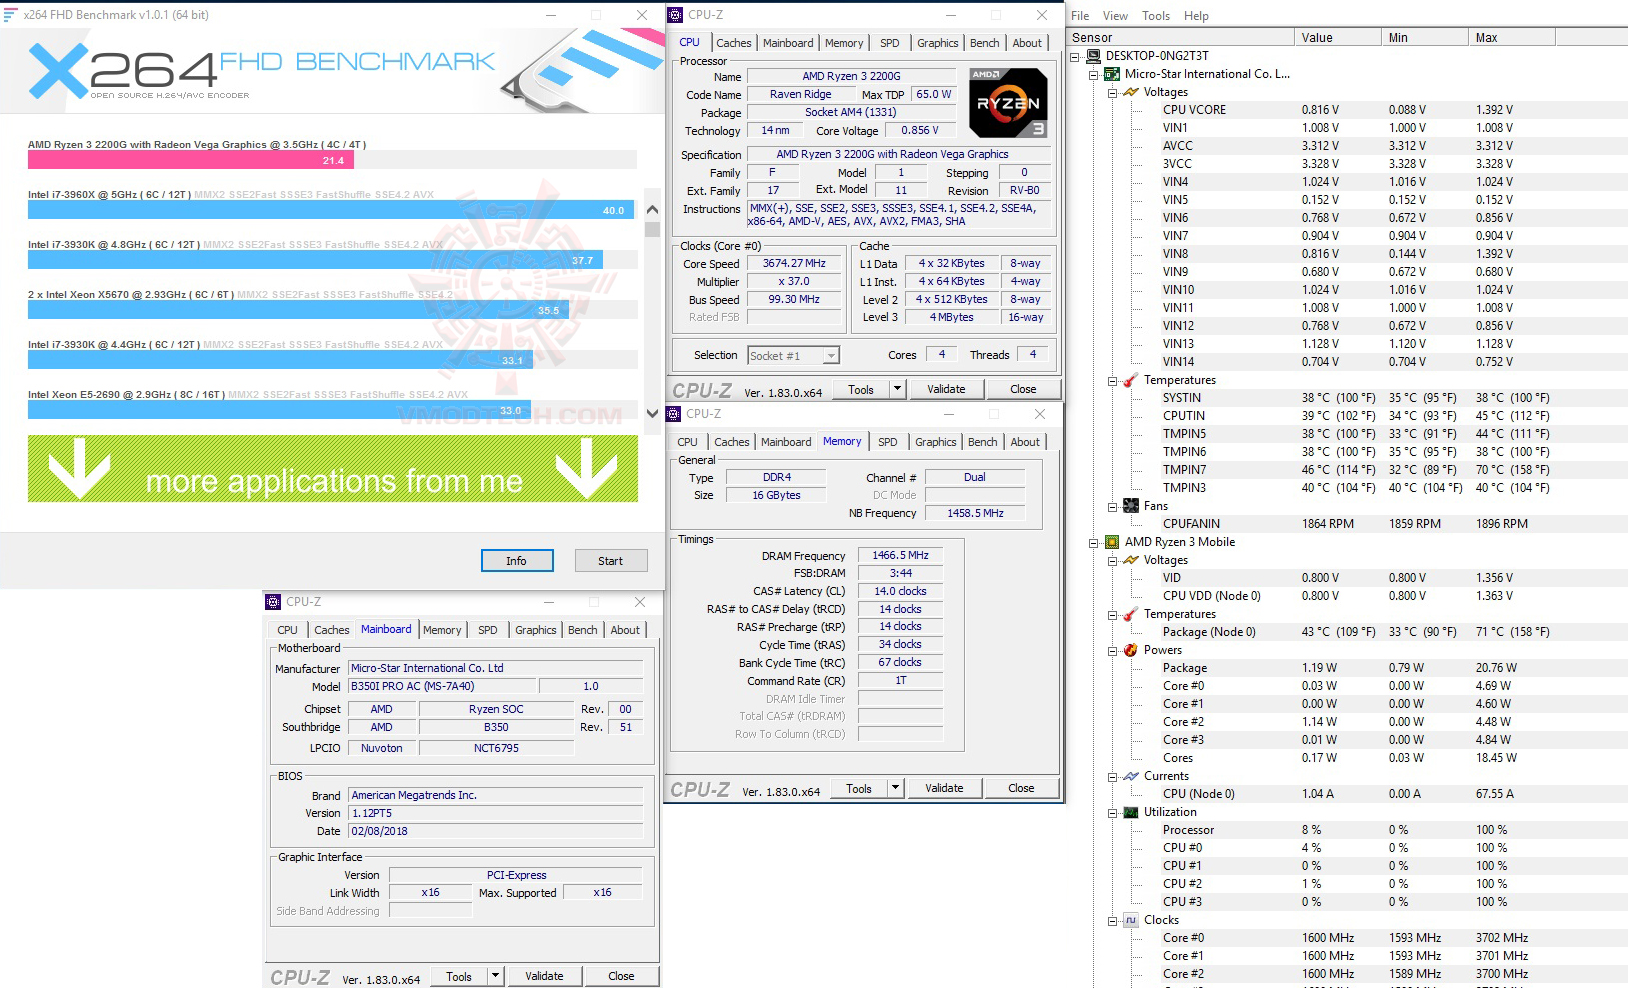
Task: Click the Sensor column header
Action: [x=1180, y=38]
